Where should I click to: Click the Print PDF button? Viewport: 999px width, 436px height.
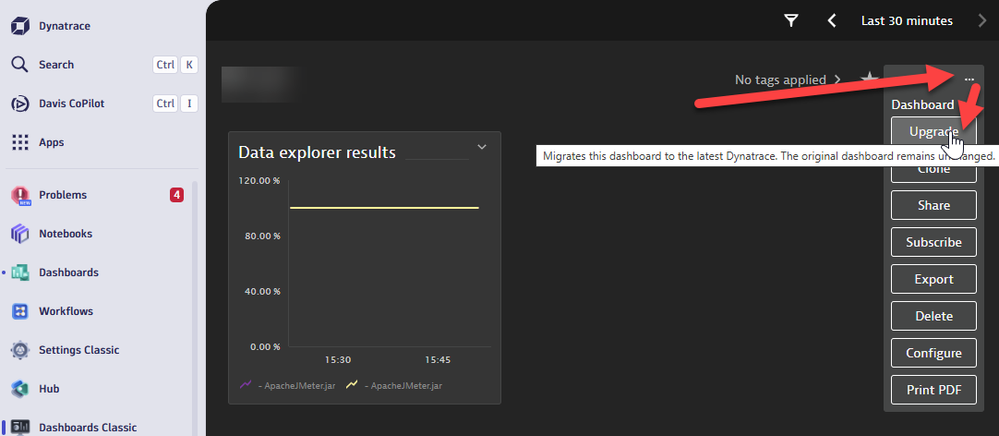click(x=933, y=390)
